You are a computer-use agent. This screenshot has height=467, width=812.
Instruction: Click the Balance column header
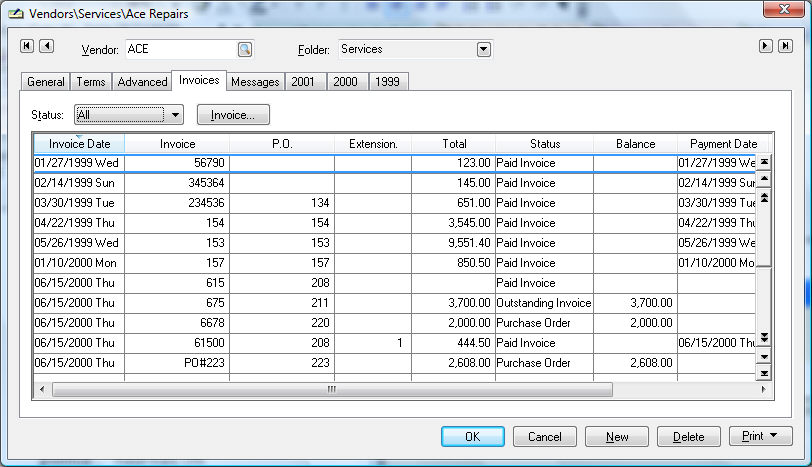pyautogui.click(x=635, y=144)
